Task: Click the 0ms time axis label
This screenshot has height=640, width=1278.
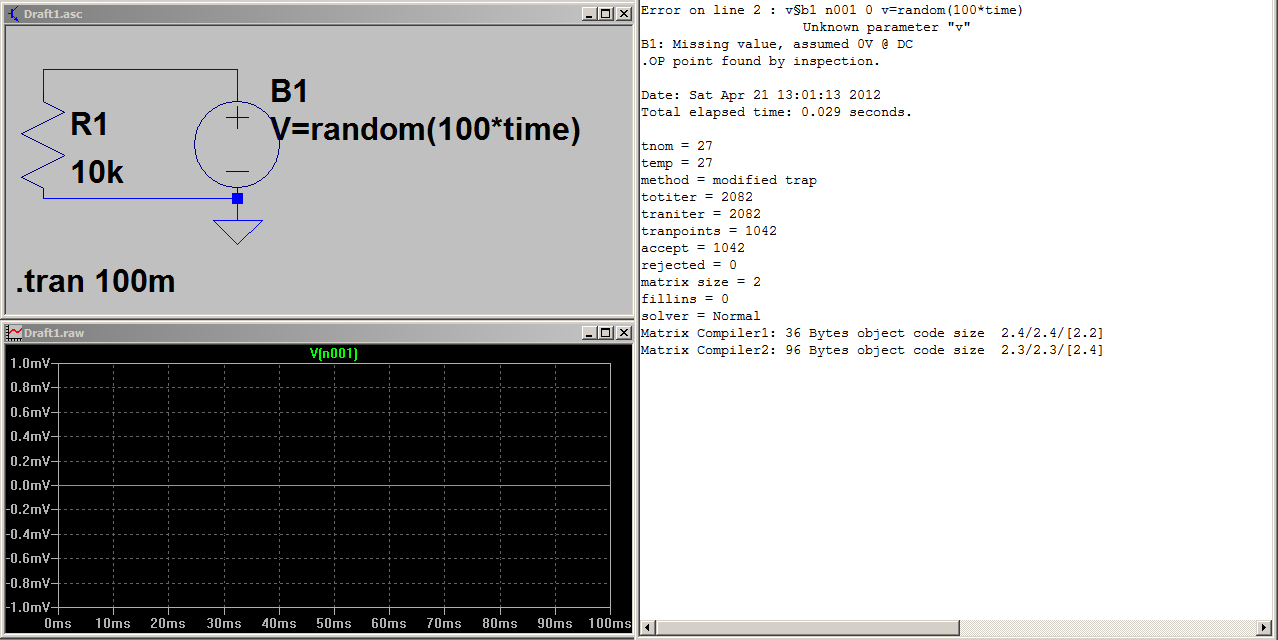Action: (59, 623)
